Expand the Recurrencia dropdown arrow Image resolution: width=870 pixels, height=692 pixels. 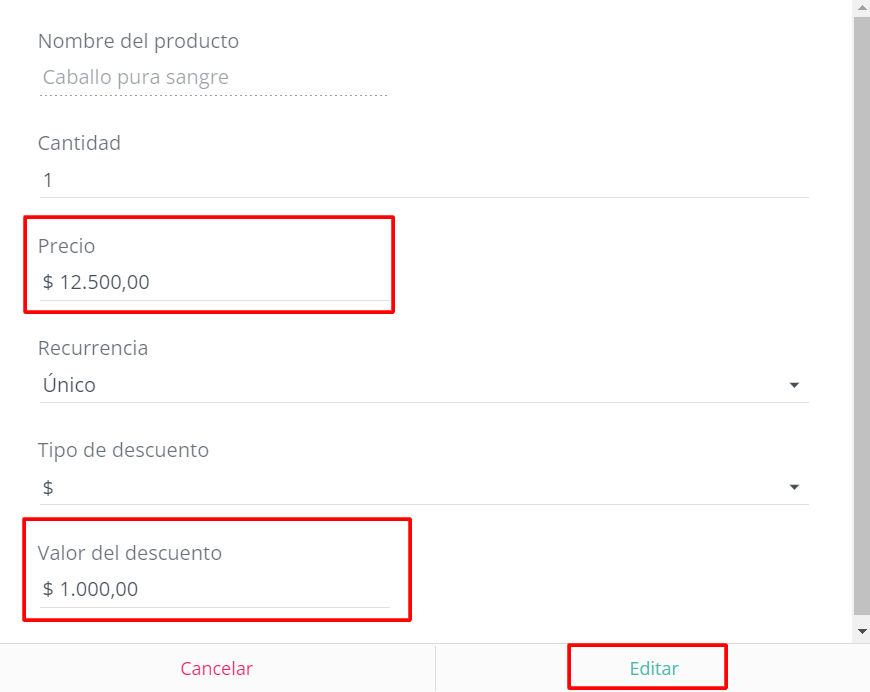tap(793, 384)
